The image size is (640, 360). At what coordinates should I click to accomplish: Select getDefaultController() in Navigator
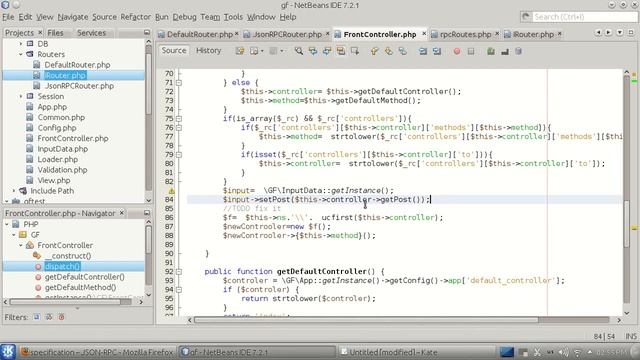click(x=84, y=277)
